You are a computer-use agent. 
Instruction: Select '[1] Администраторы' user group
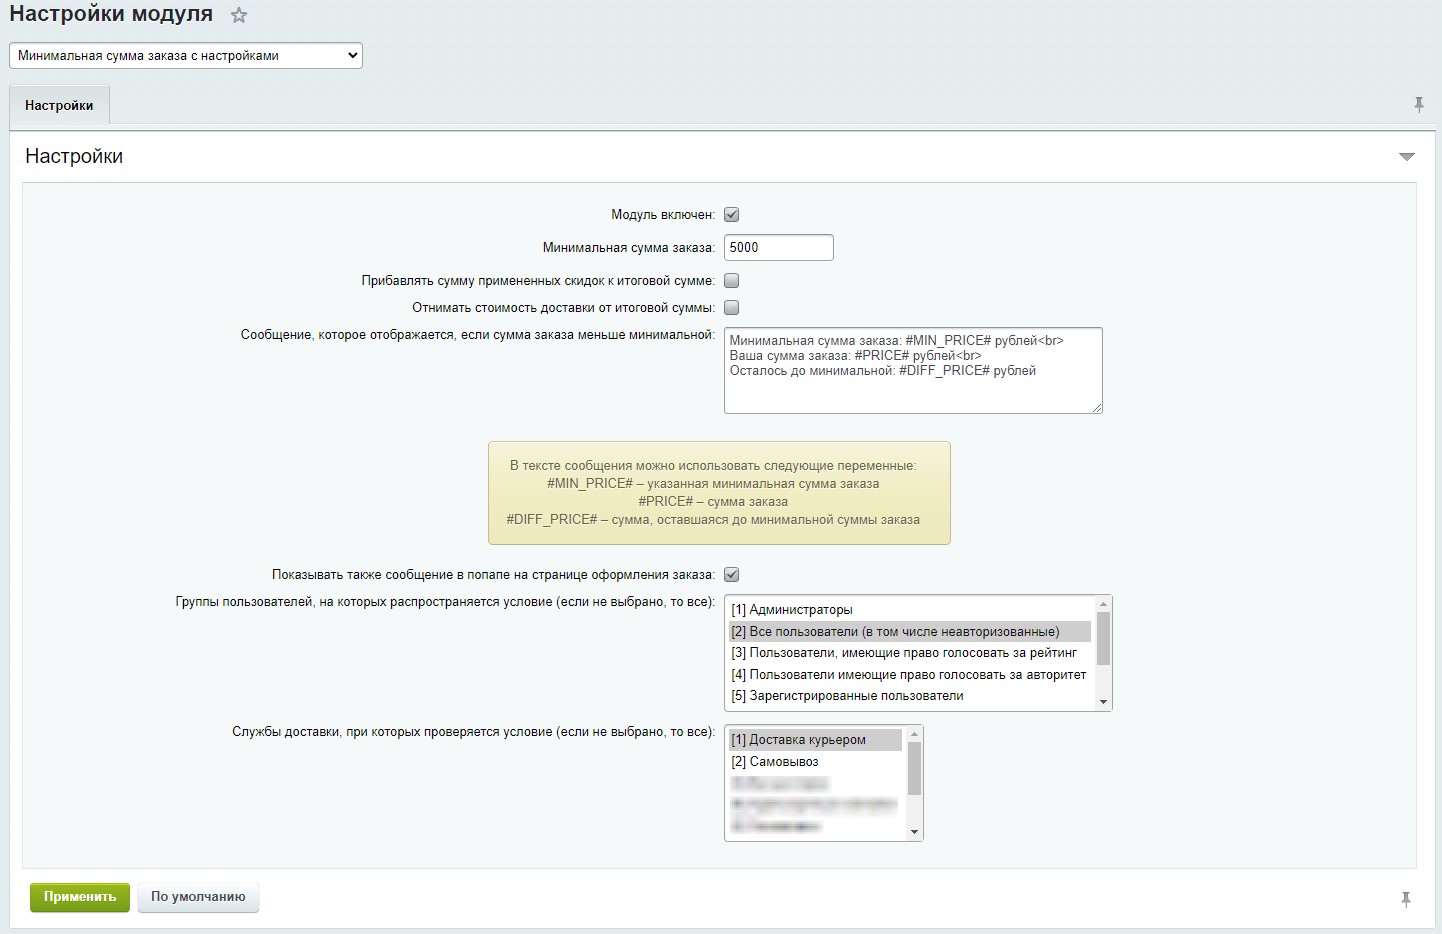point(792,610)
